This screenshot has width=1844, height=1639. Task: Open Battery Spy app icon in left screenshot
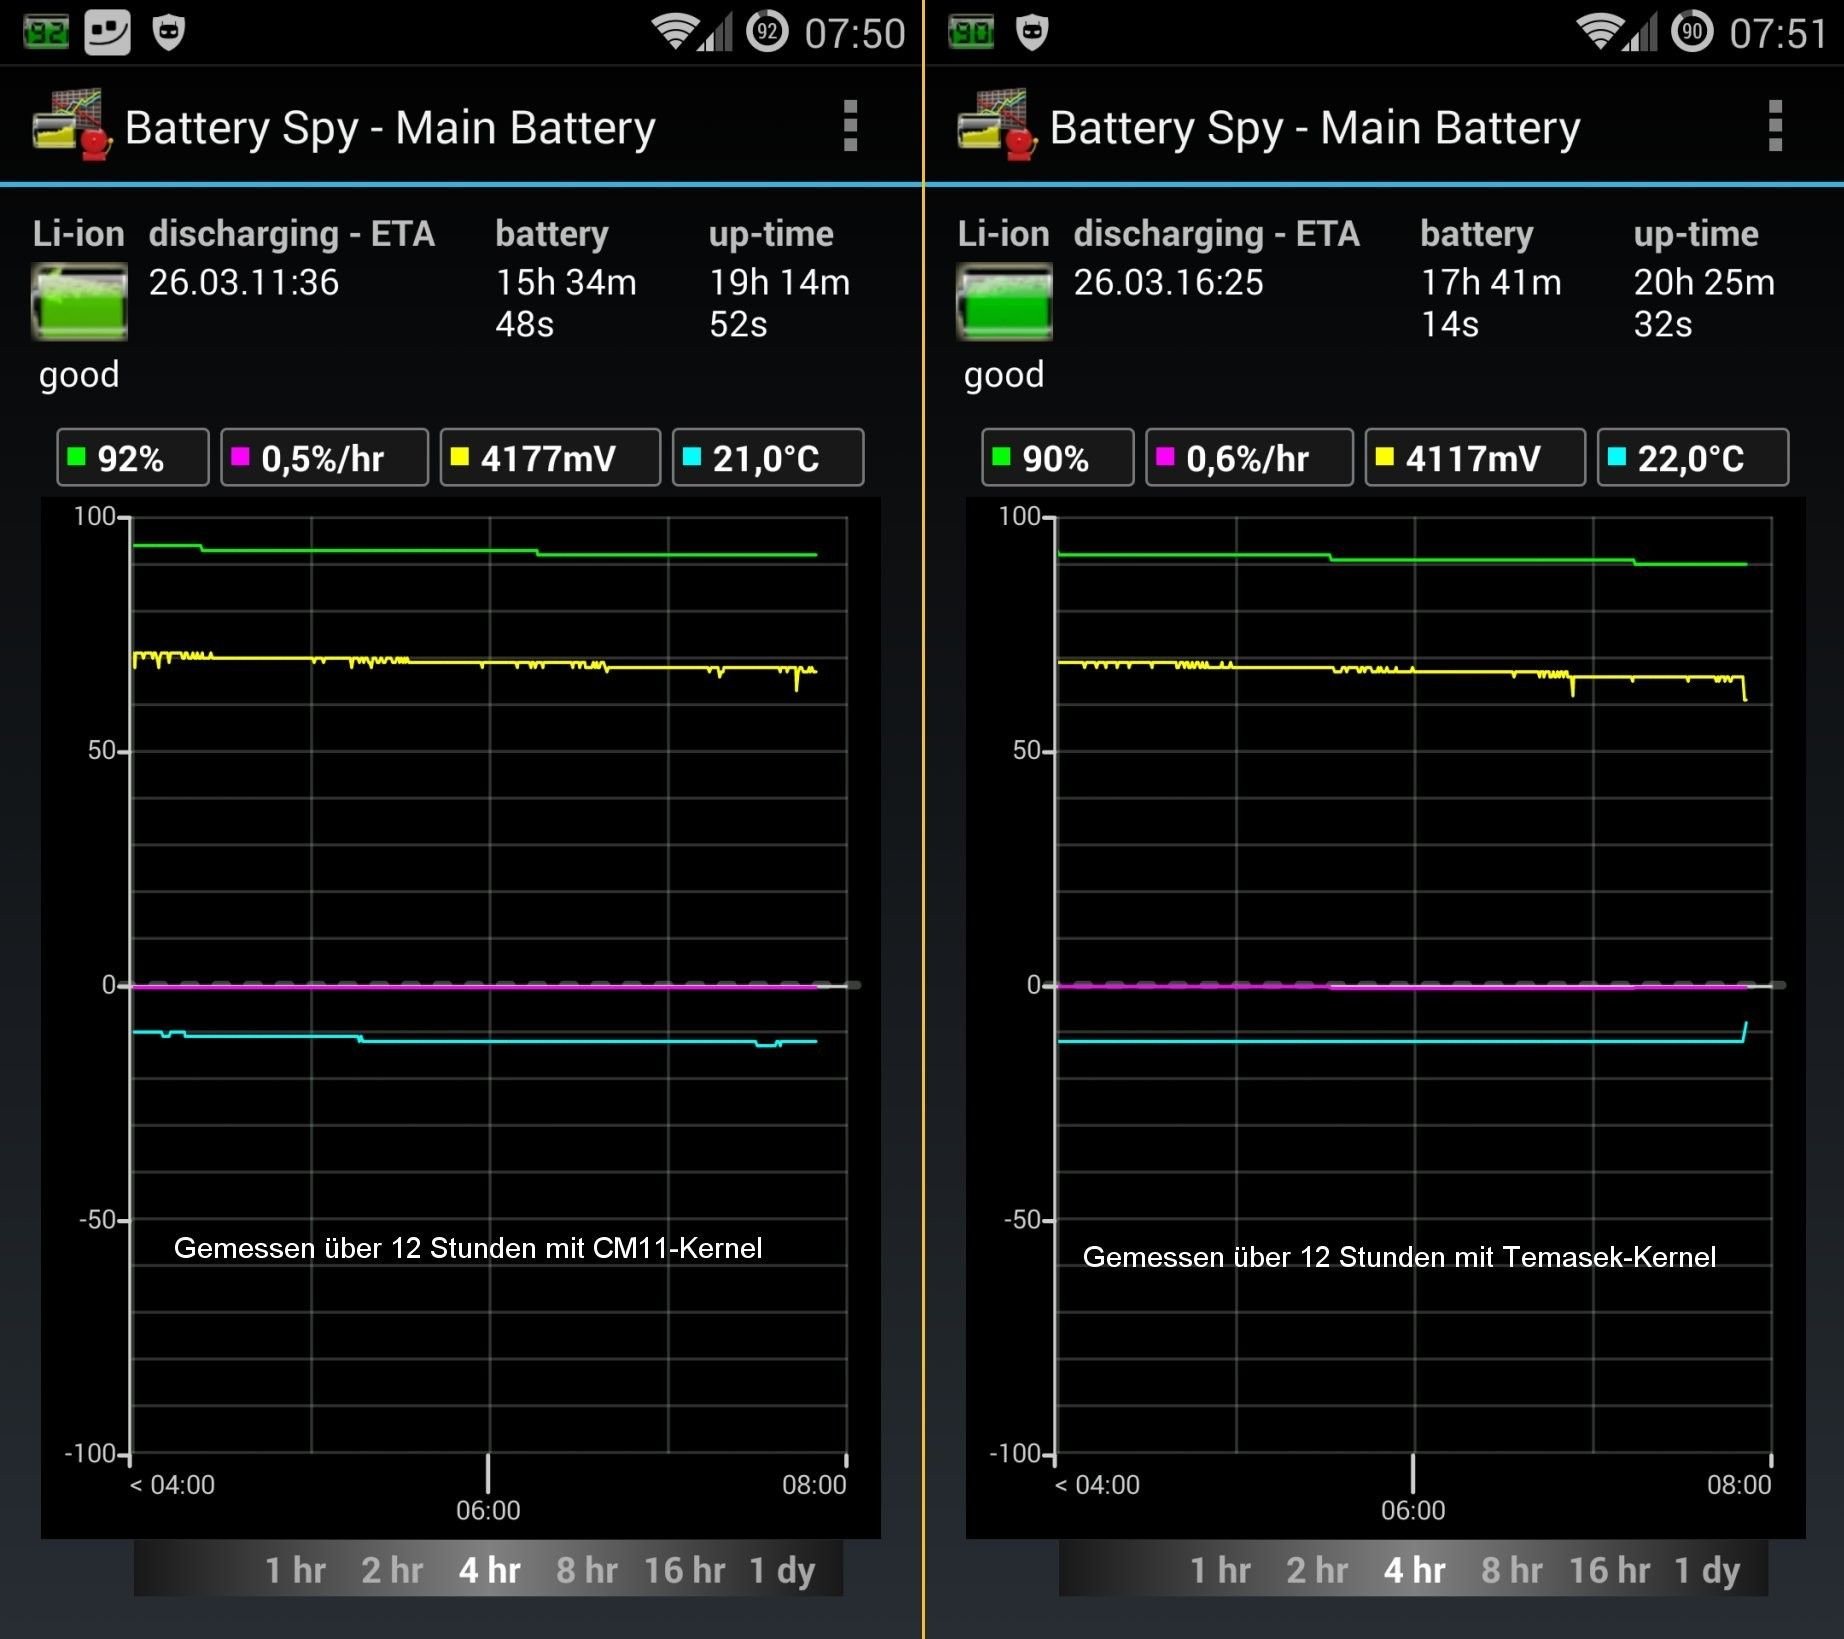(70, 126)
